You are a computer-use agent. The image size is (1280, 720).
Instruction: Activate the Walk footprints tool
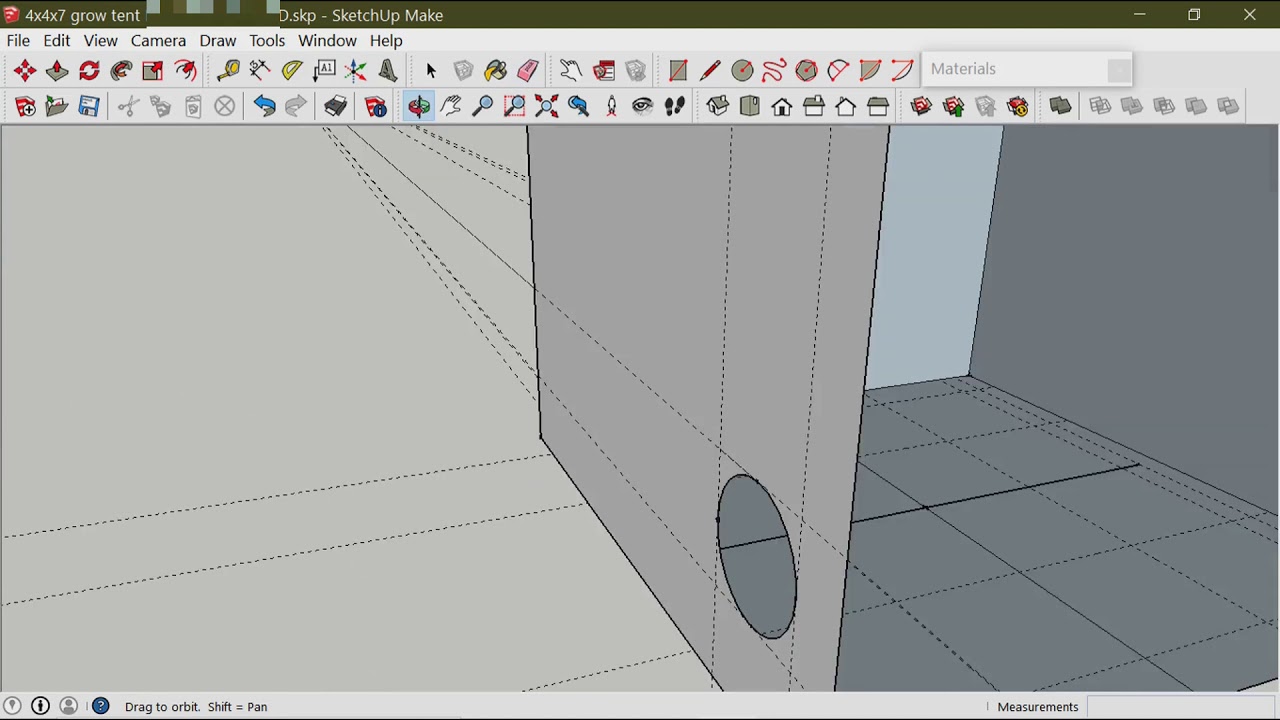tap(675, 106)
